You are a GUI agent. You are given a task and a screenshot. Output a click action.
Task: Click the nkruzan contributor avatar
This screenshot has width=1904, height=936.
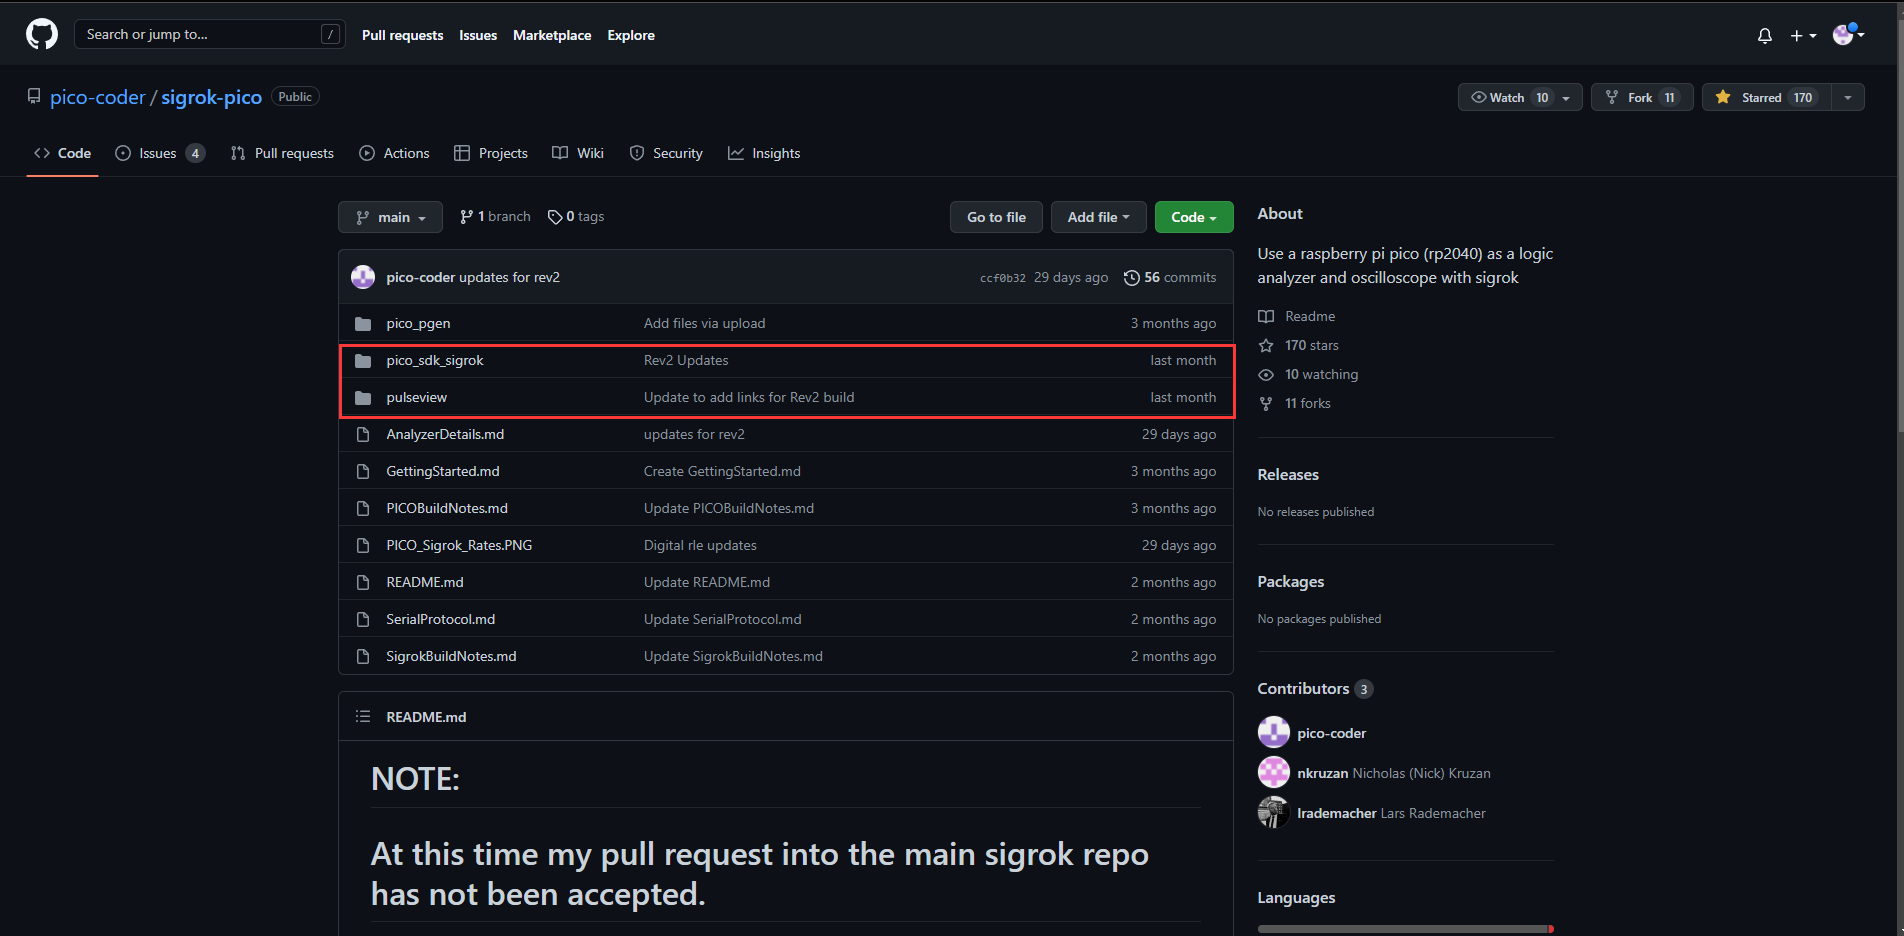pos(1274,773)
